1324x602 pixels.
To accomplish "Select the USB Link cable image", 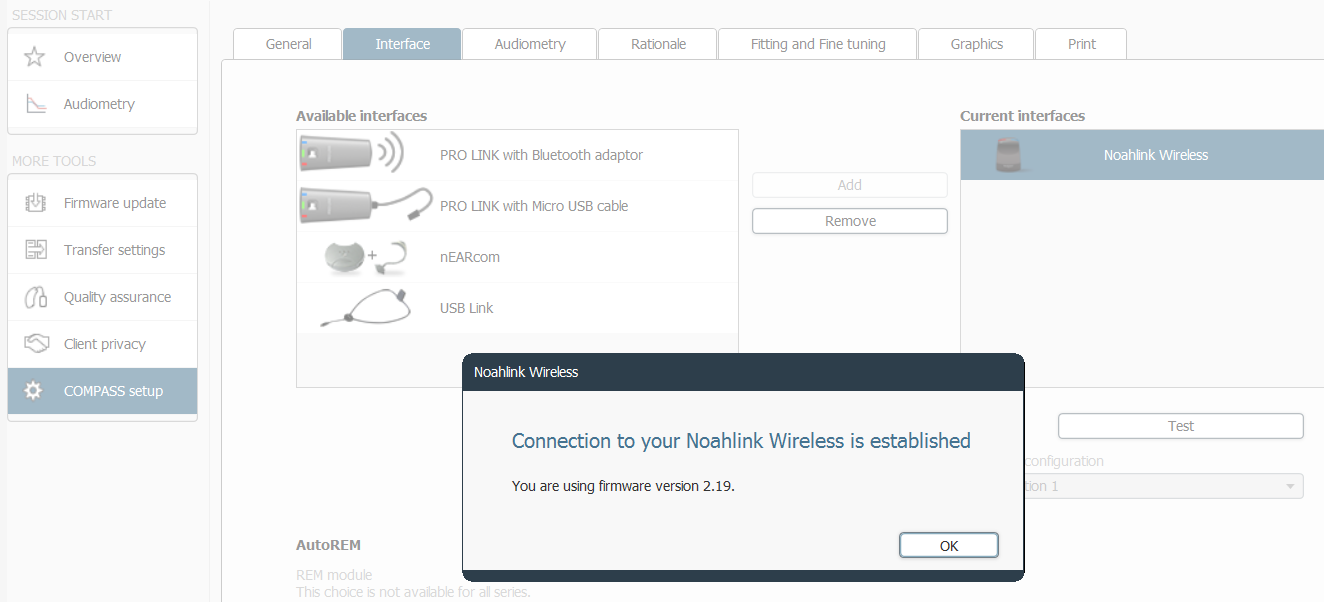I will pyautogui.click(x=366, y=308).
